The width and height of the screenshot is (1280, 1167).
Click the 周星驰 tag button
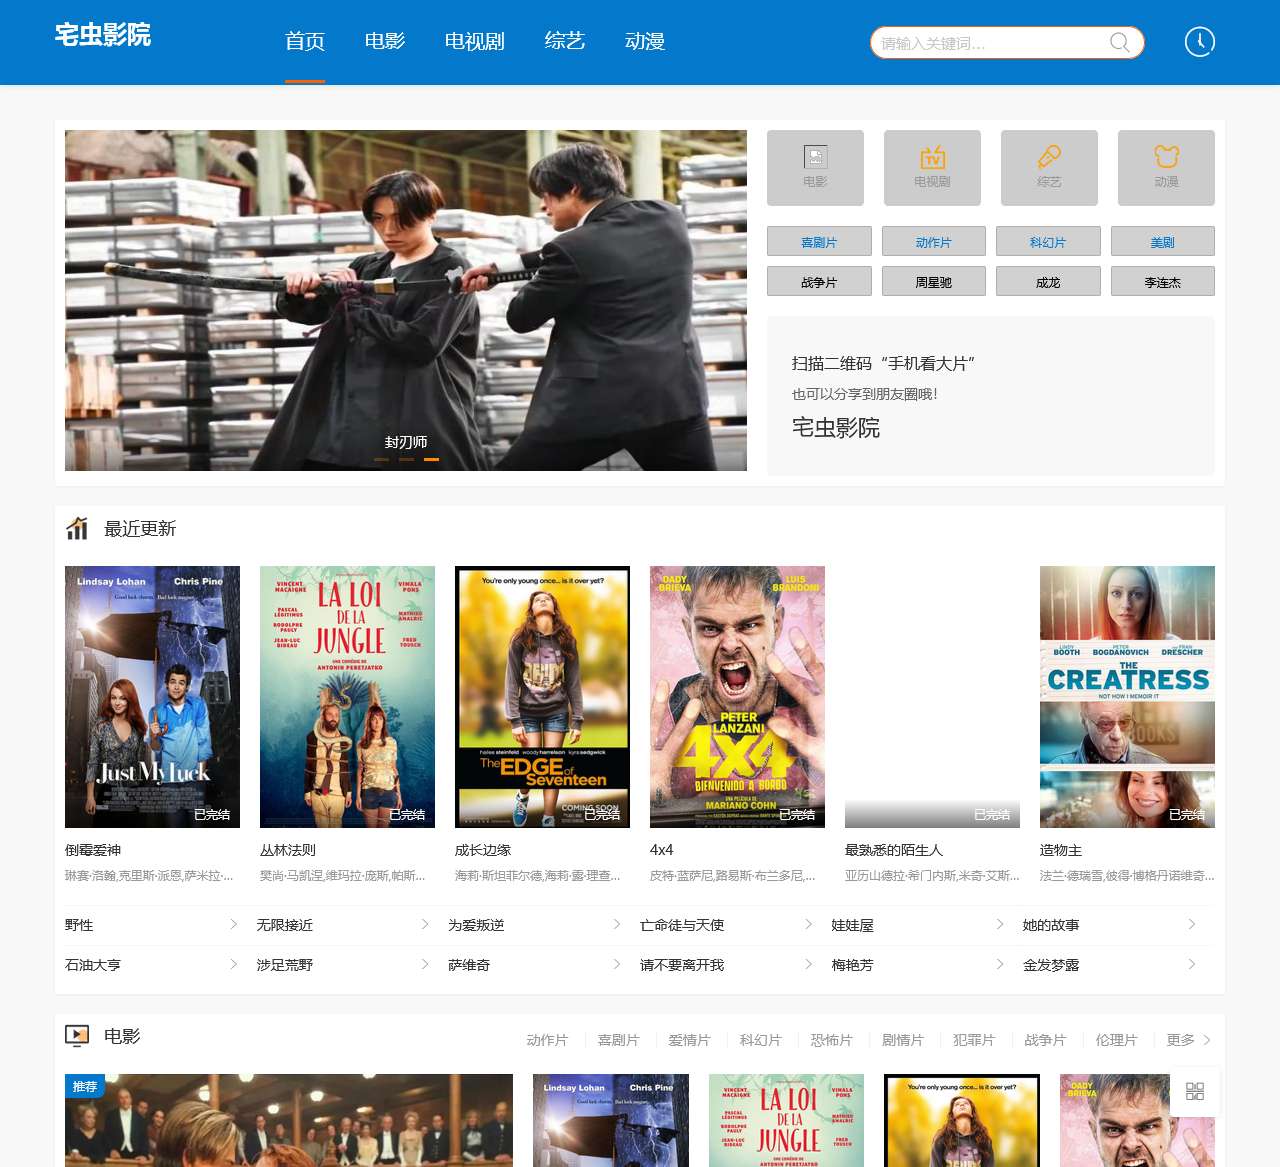(933, 282)
